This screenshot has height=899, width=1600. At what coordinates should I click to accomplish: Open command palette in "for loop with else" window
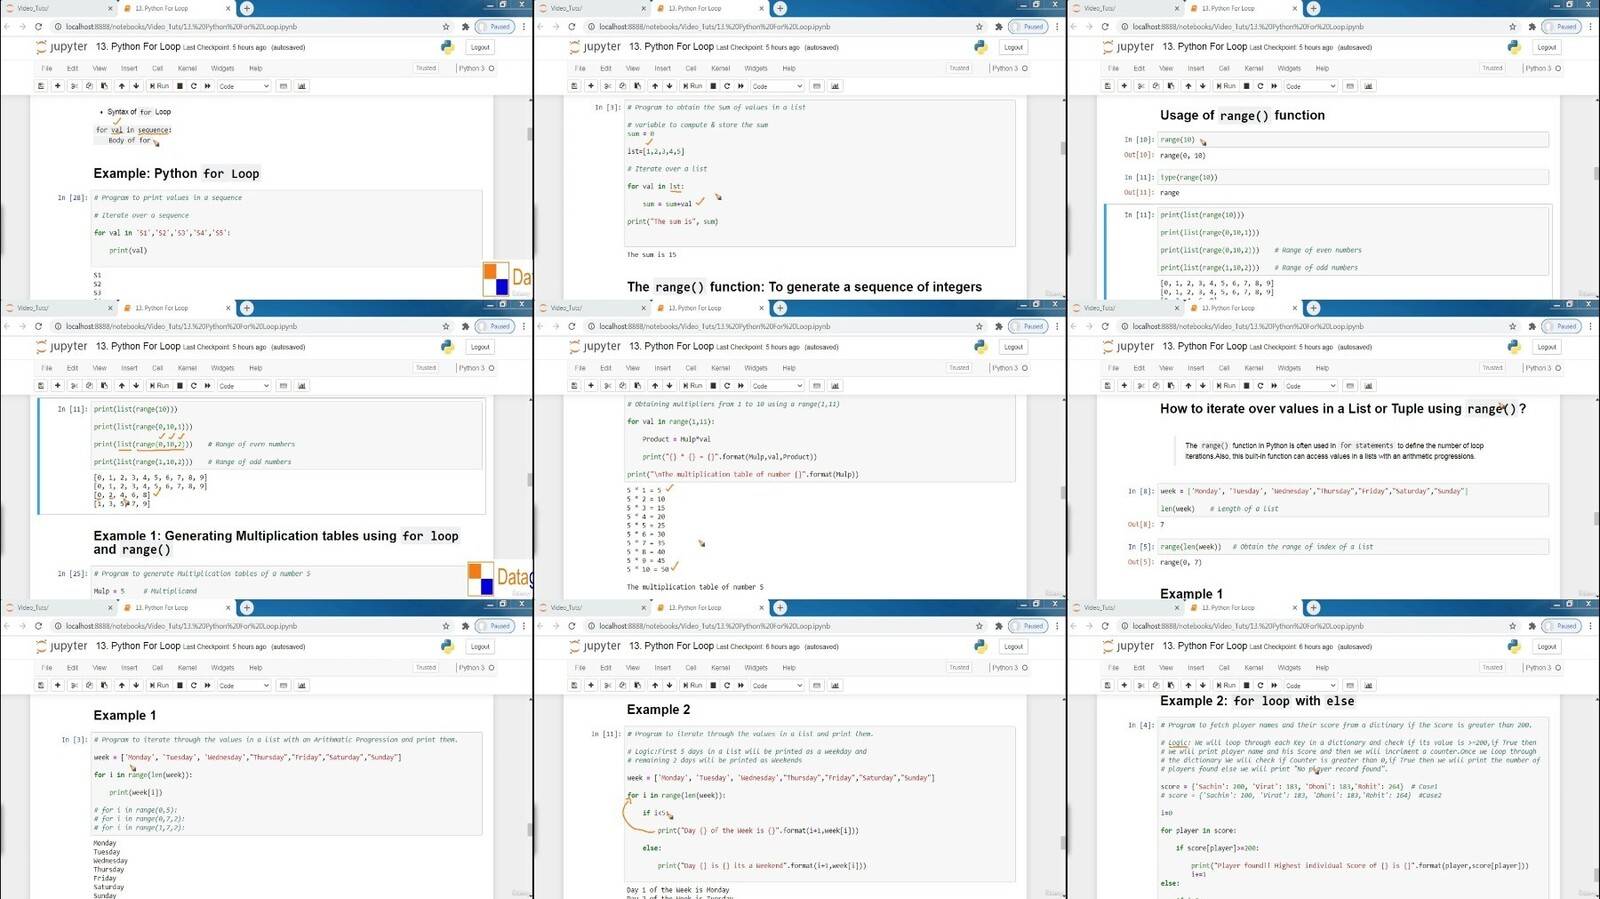point(1350,686)
